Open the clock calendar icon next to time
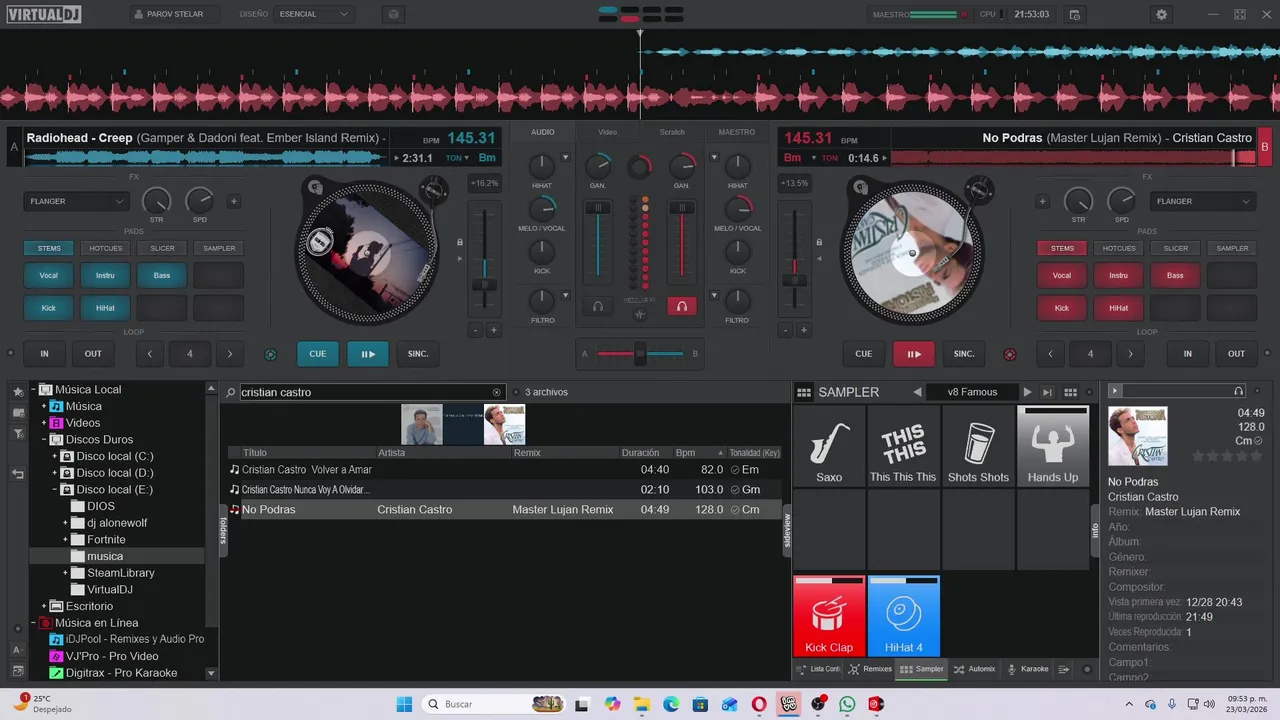Image resolution: width=1280 pixels, height=720 pixels. (1074, 14)
